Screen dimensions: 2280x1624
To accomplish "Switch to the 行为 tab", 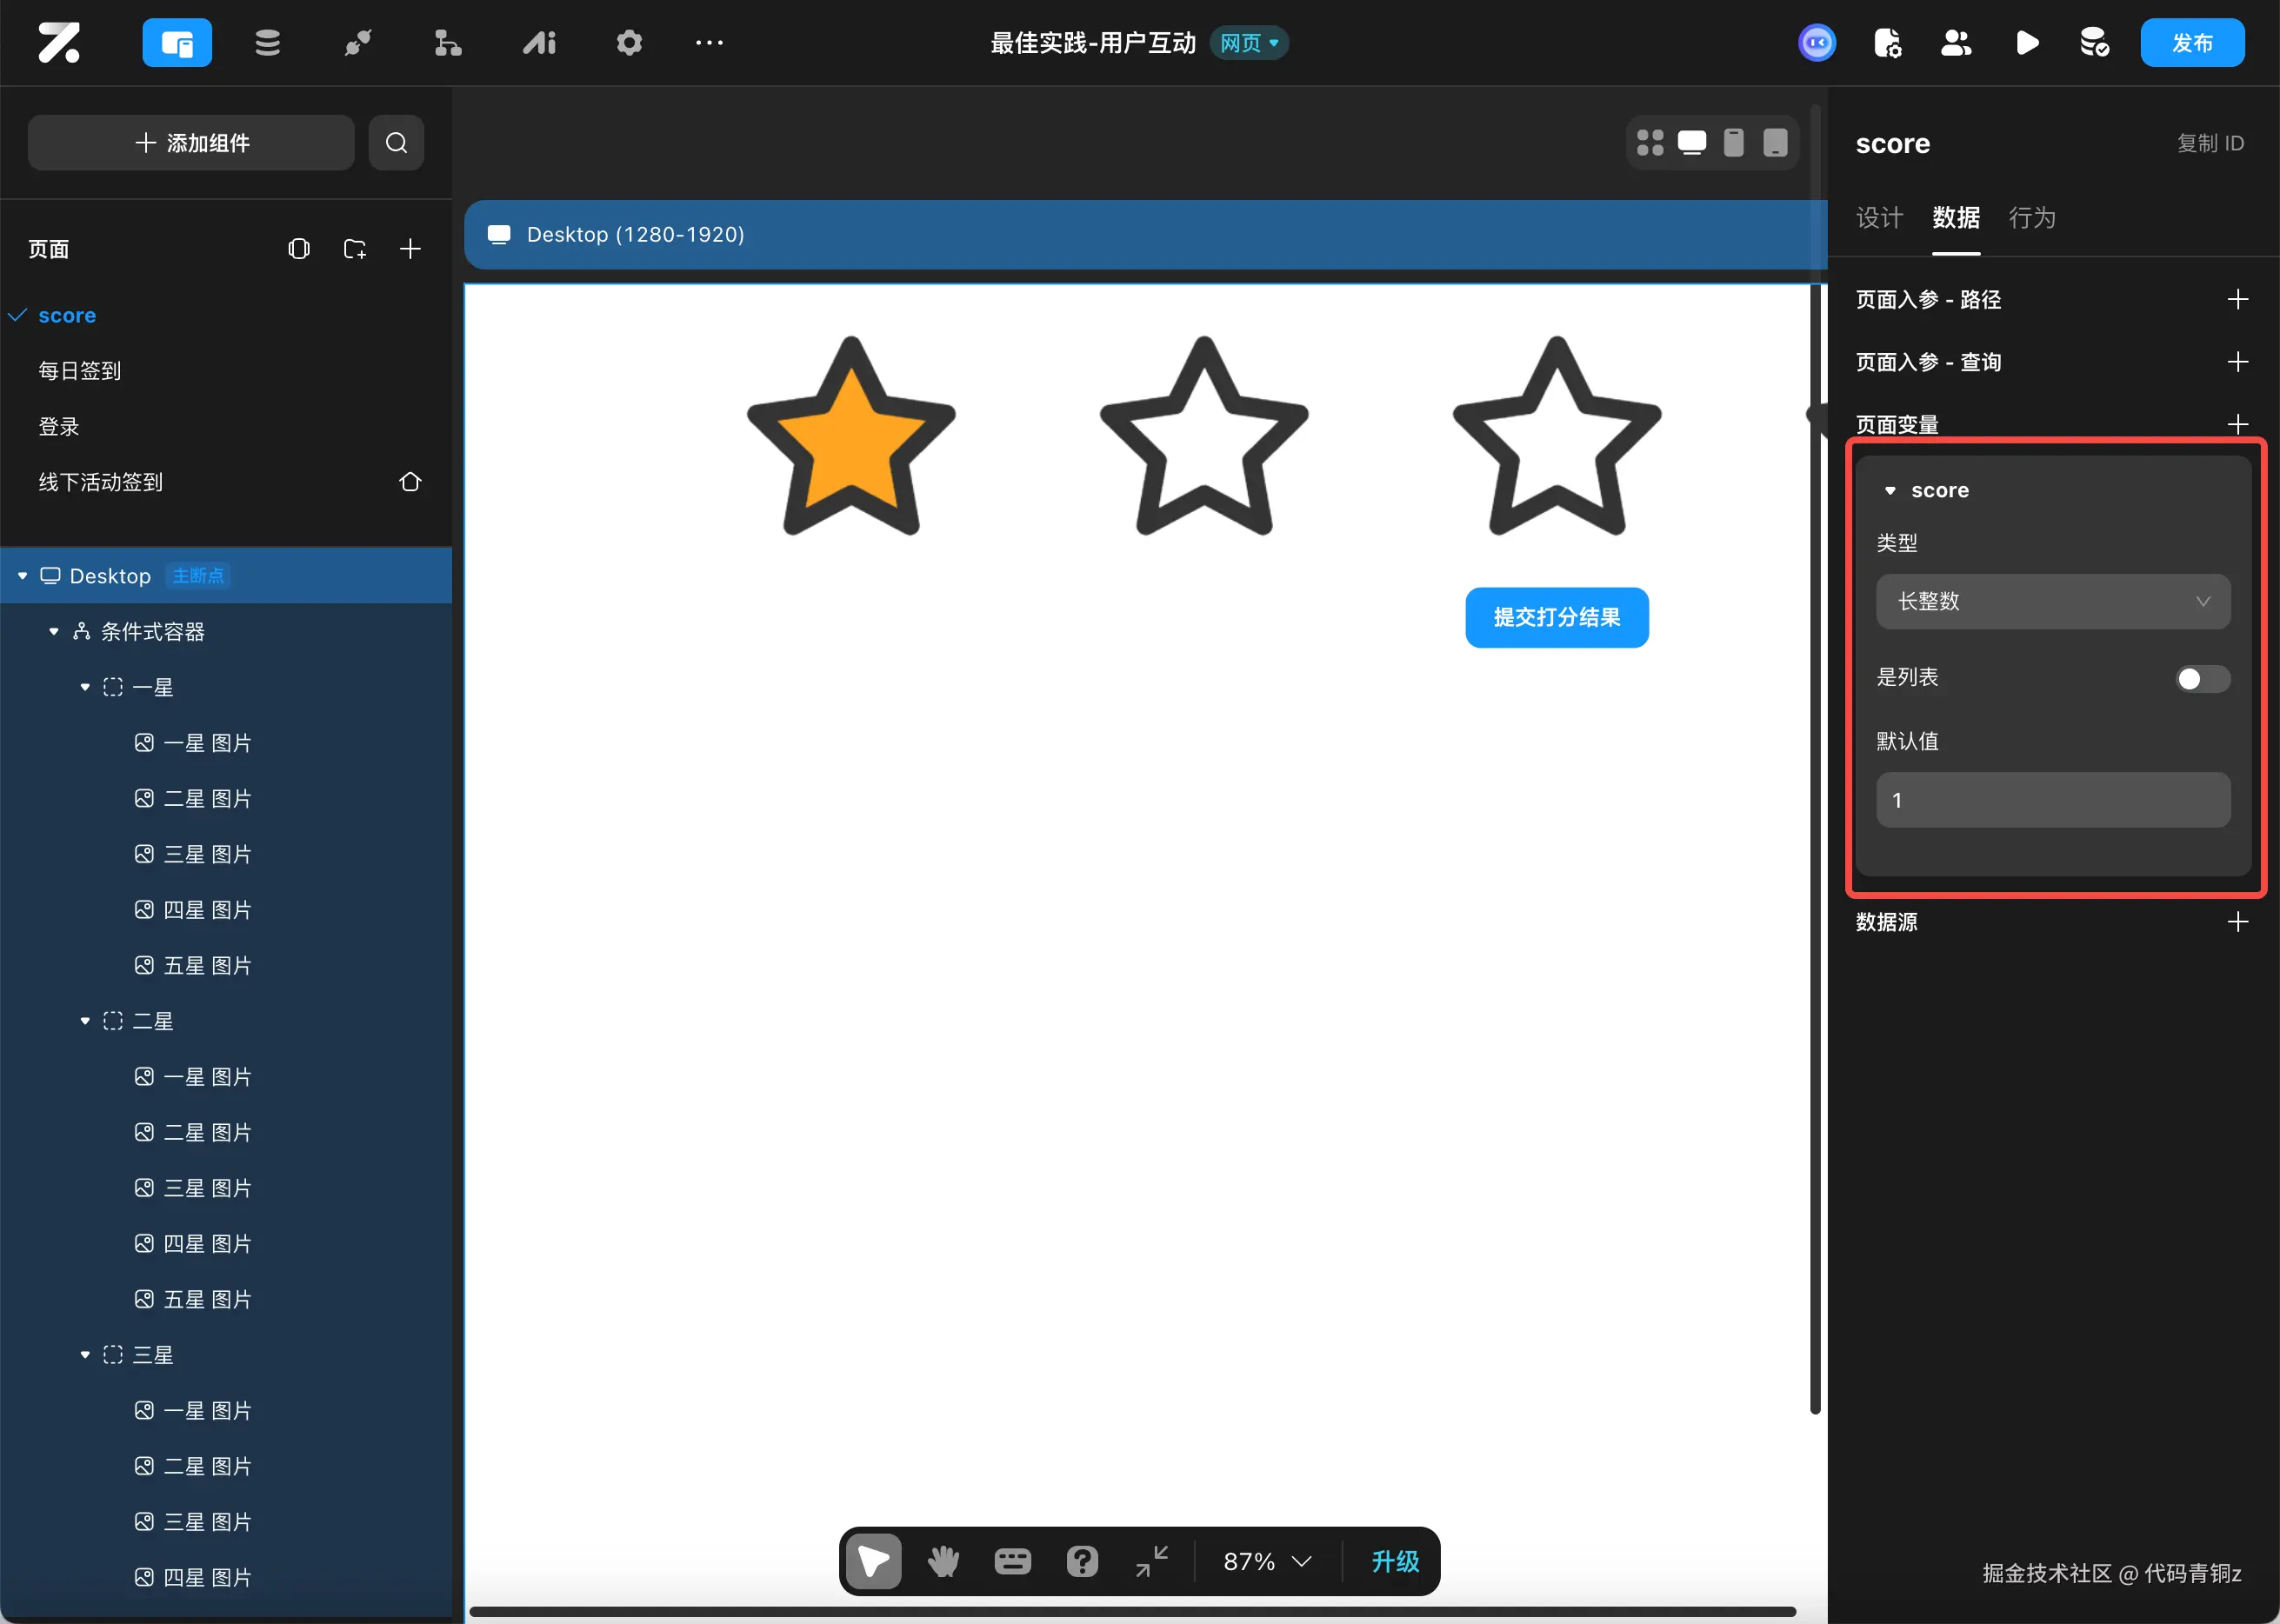I will coord(2032,218).
